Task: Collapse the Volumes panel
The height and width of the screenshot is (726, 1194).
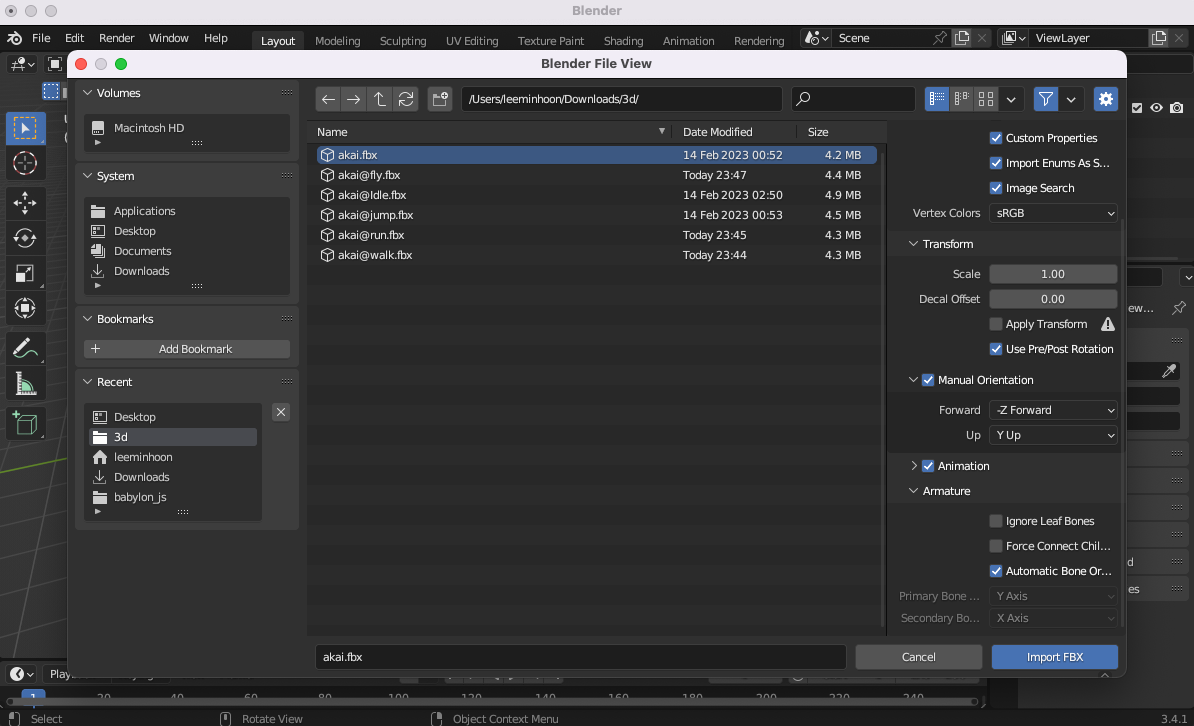Action: point(88,93)
